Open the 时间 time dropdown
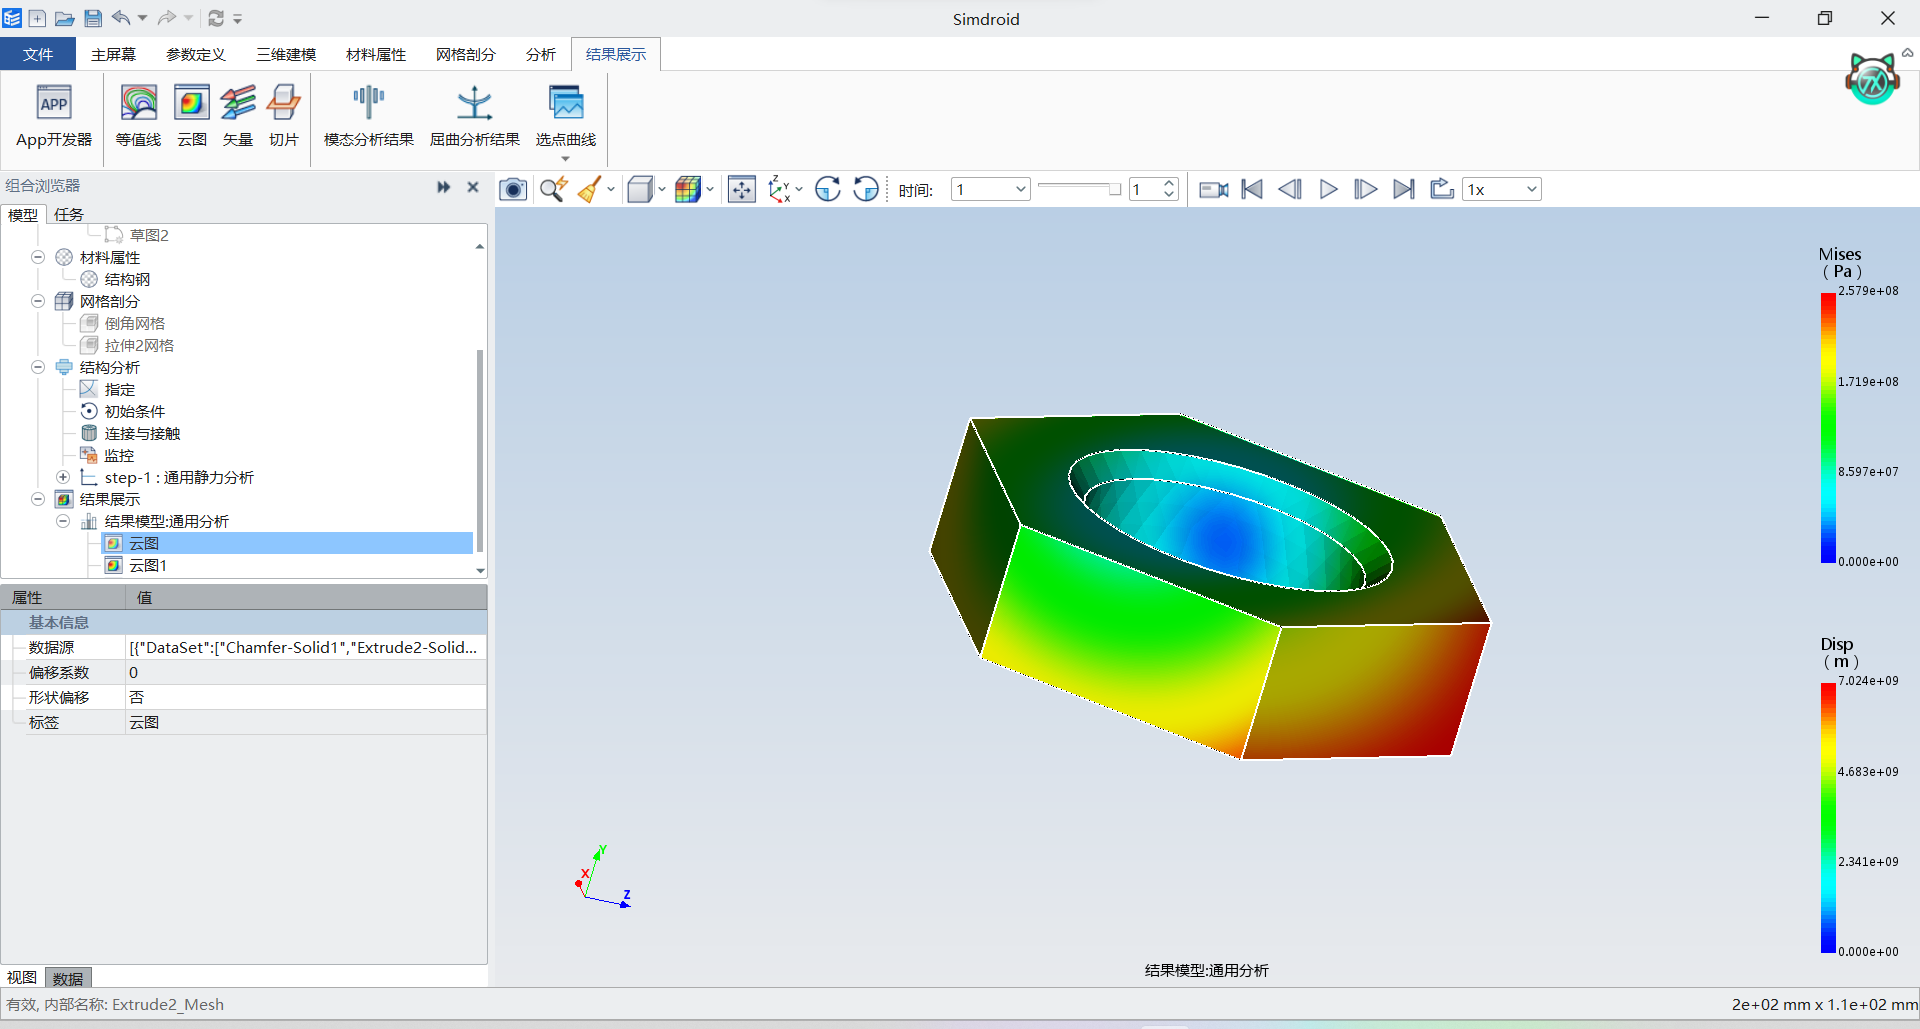This screenshot has width=1920, height=1029. (990, 189)
